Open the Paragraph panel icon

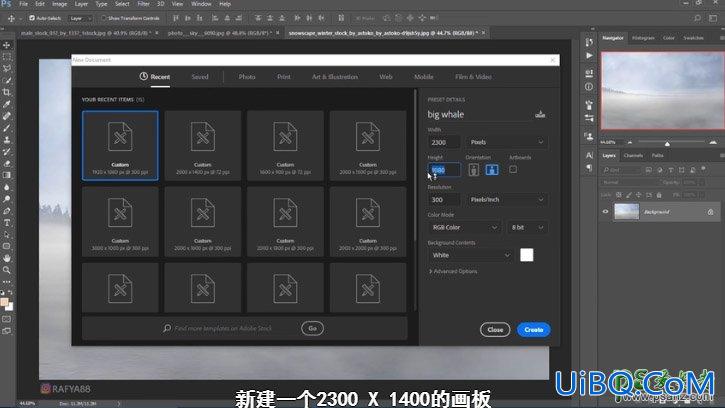(589, 167)
